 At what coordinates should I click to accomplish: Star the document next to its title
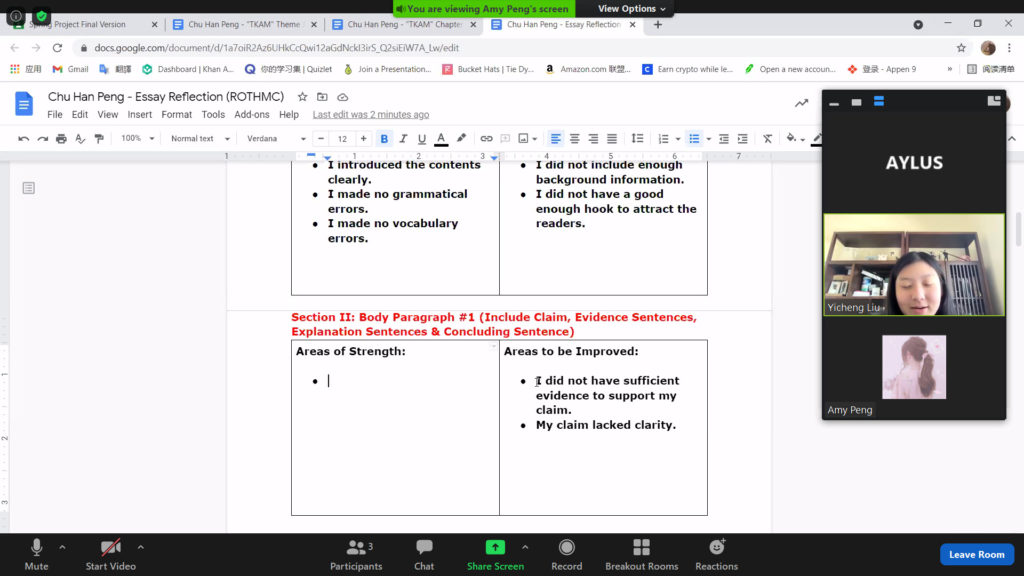[x=302, y=97]
